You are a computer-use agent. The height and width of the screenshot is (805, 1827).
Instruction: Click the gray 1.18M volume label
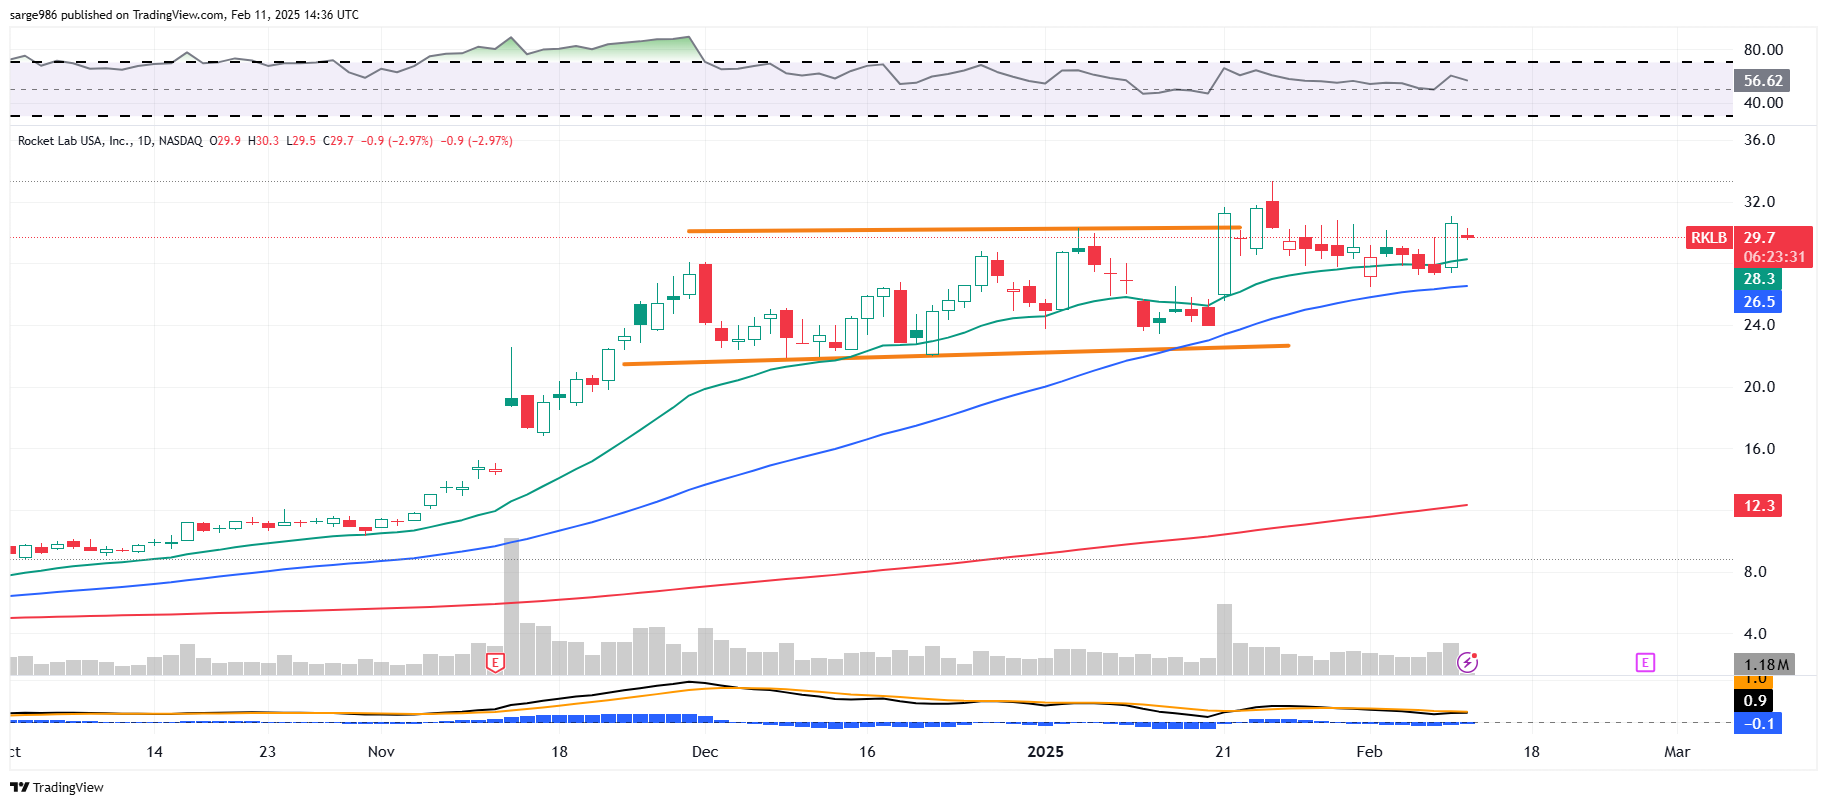coord(1765,664)
